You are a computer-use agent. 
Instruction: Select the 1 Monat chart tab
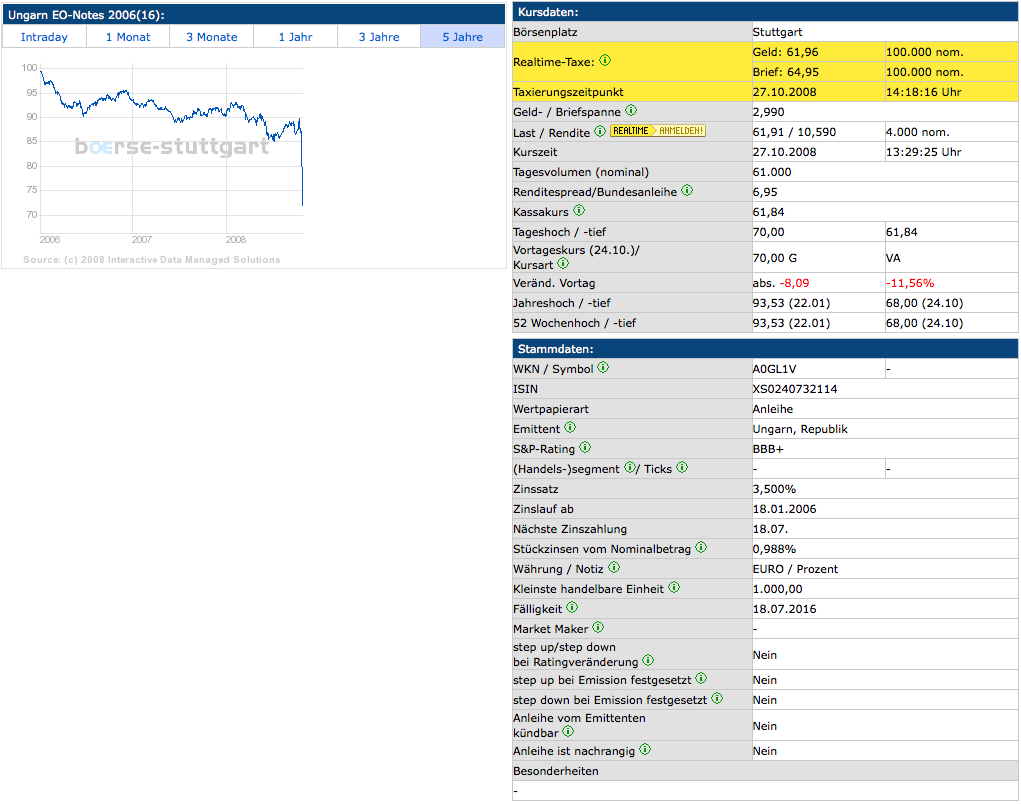(128, 37)
